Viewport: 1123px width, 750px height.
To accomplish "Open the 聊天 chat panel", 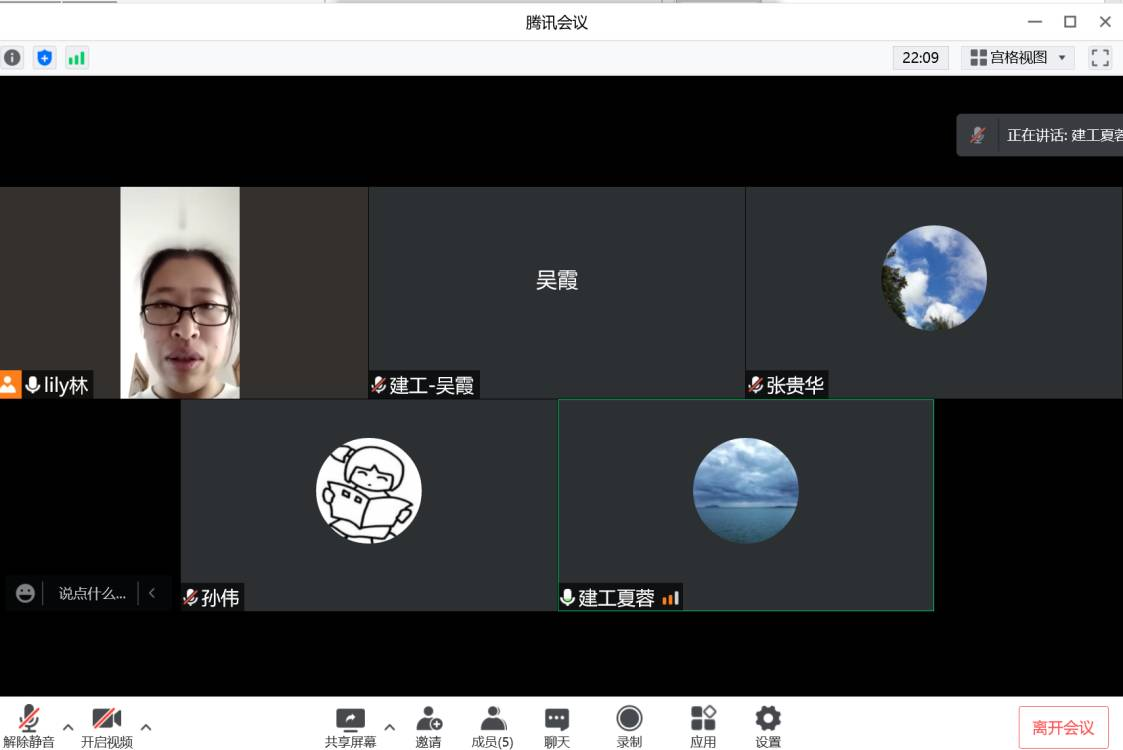I will pyautogui.click(x=557, y=726).
